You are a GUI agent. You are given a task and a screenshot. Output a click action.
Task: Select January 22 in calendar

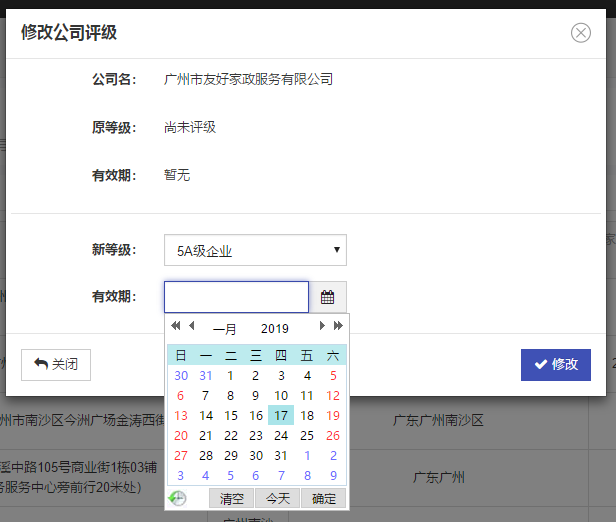point(231,435)
